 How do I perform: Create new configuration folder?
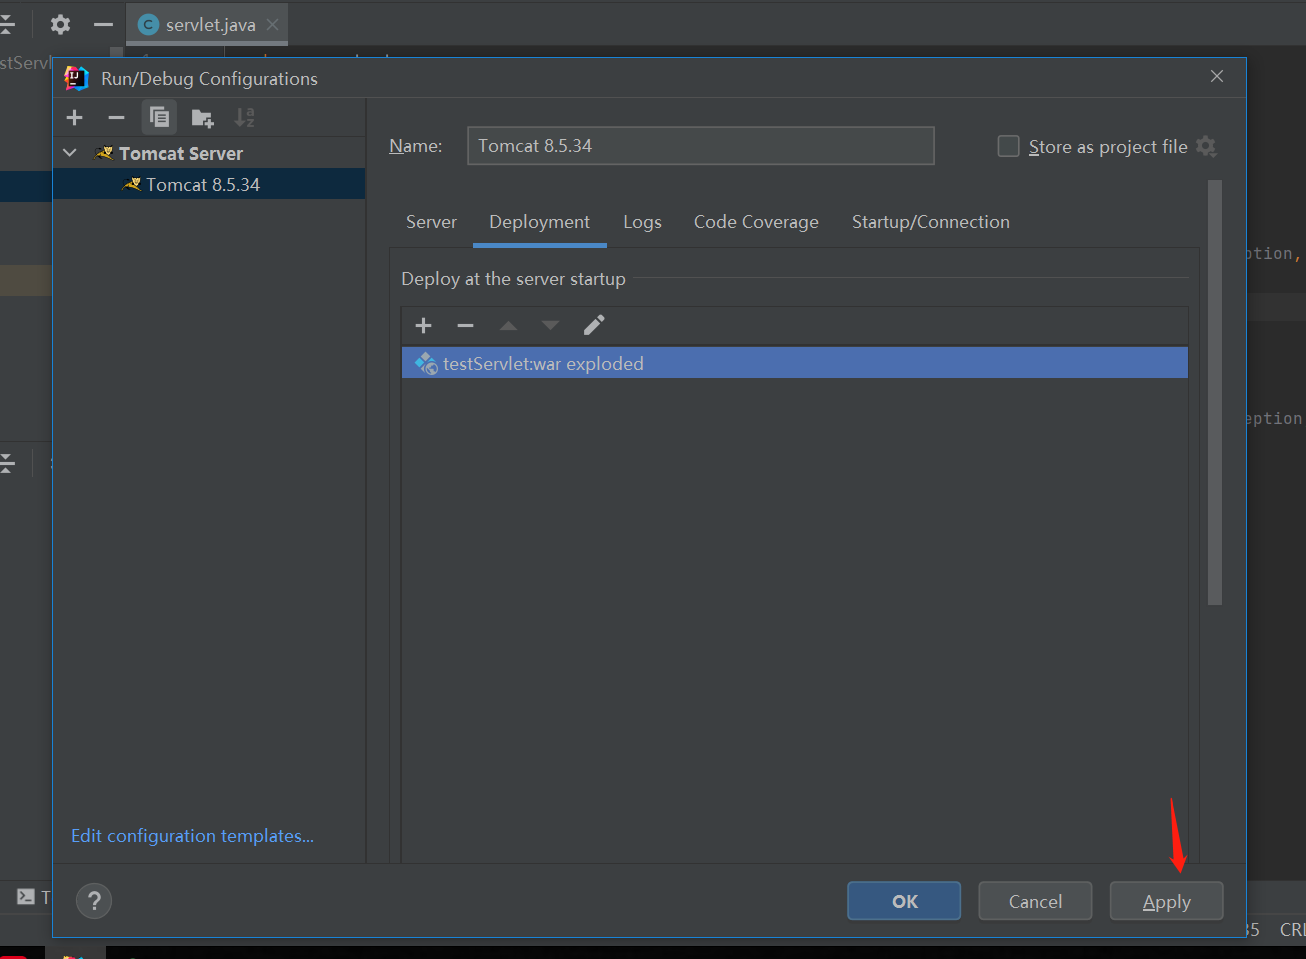pyautogui.click(x=202, y=118)
